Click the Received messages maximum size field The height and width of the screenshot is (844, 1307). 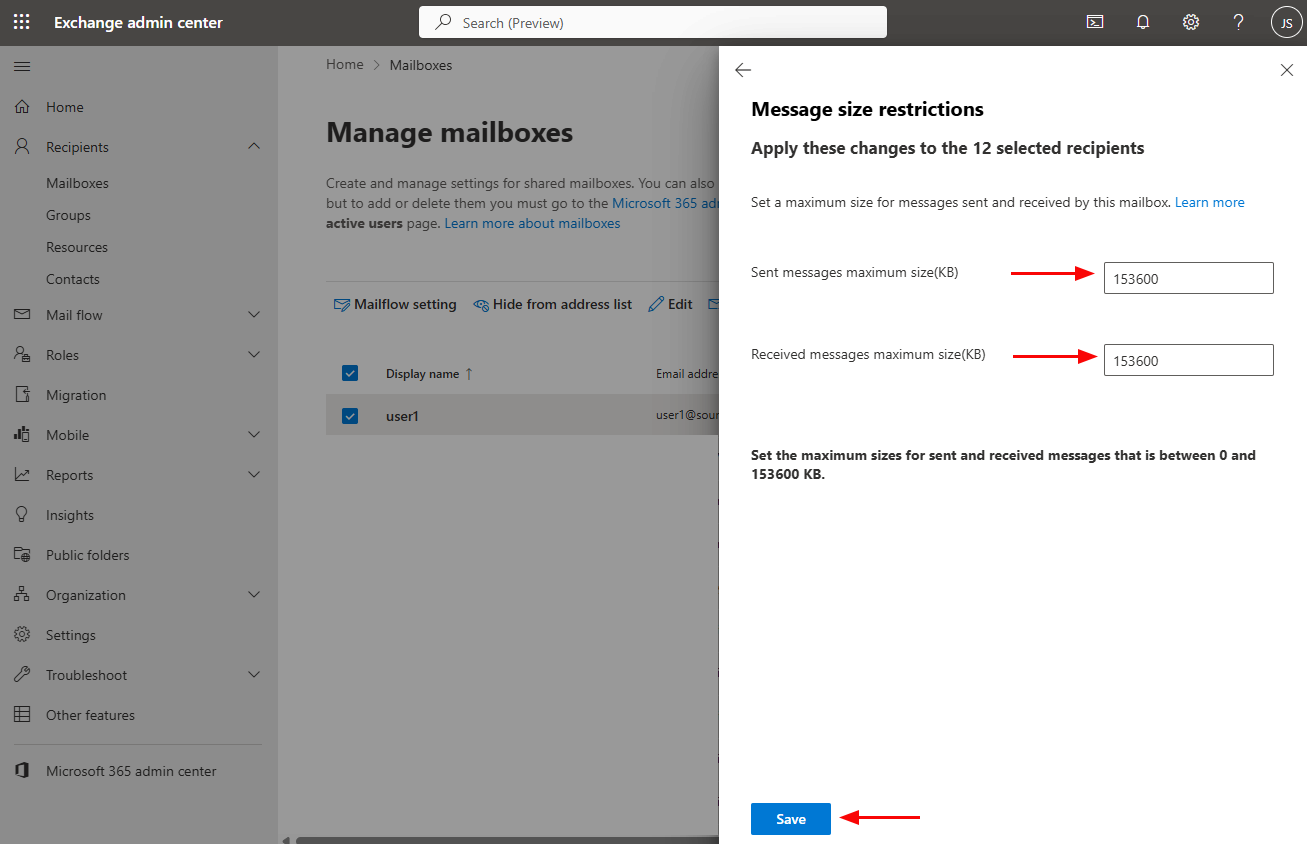coord(1188,360)
